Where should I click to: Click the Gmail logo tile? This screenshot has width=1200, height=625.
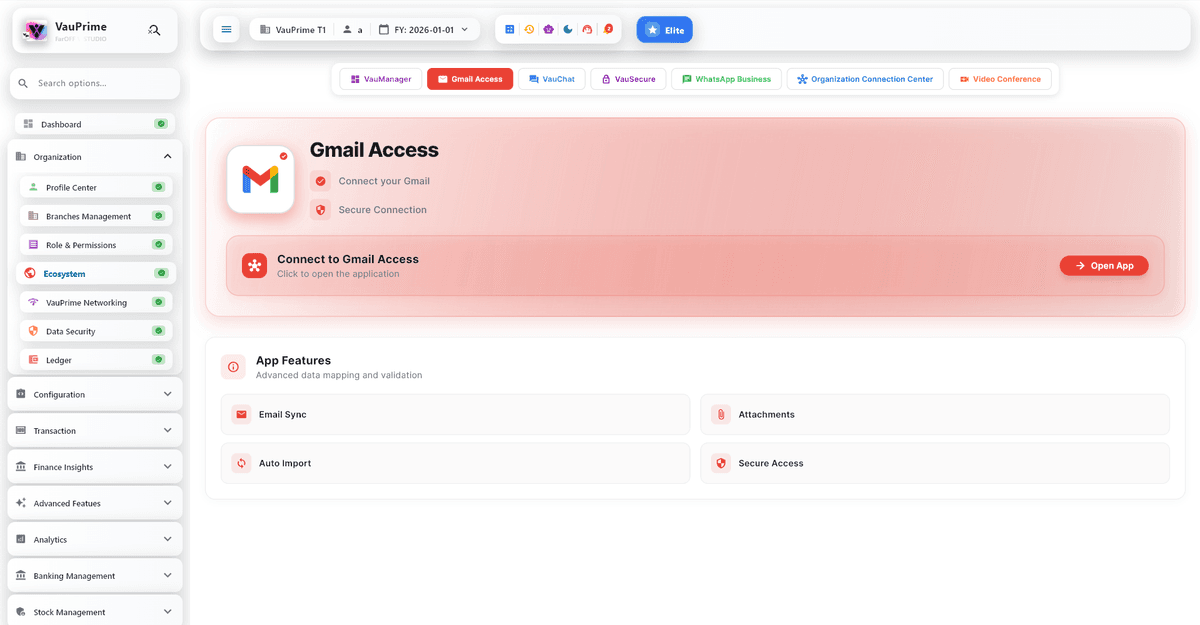tap(260, 179)
